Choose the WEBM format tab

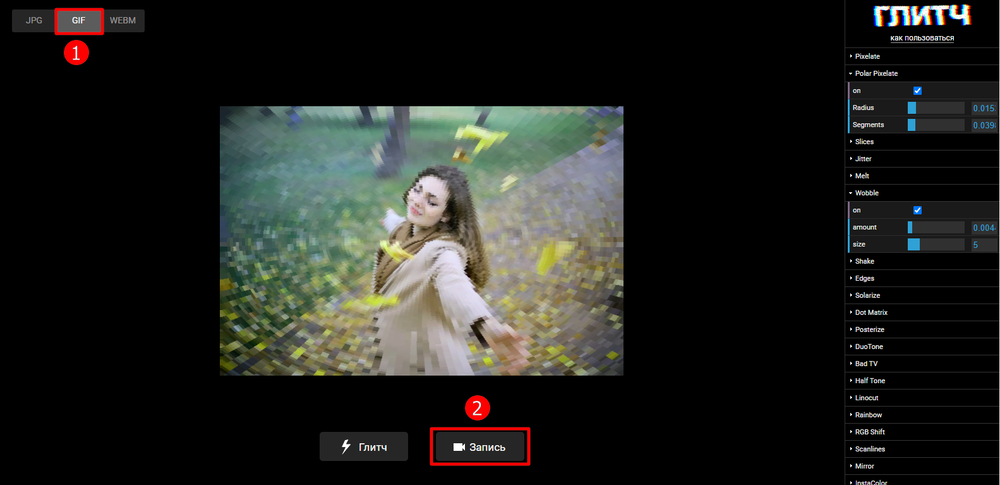click(122, 21)
